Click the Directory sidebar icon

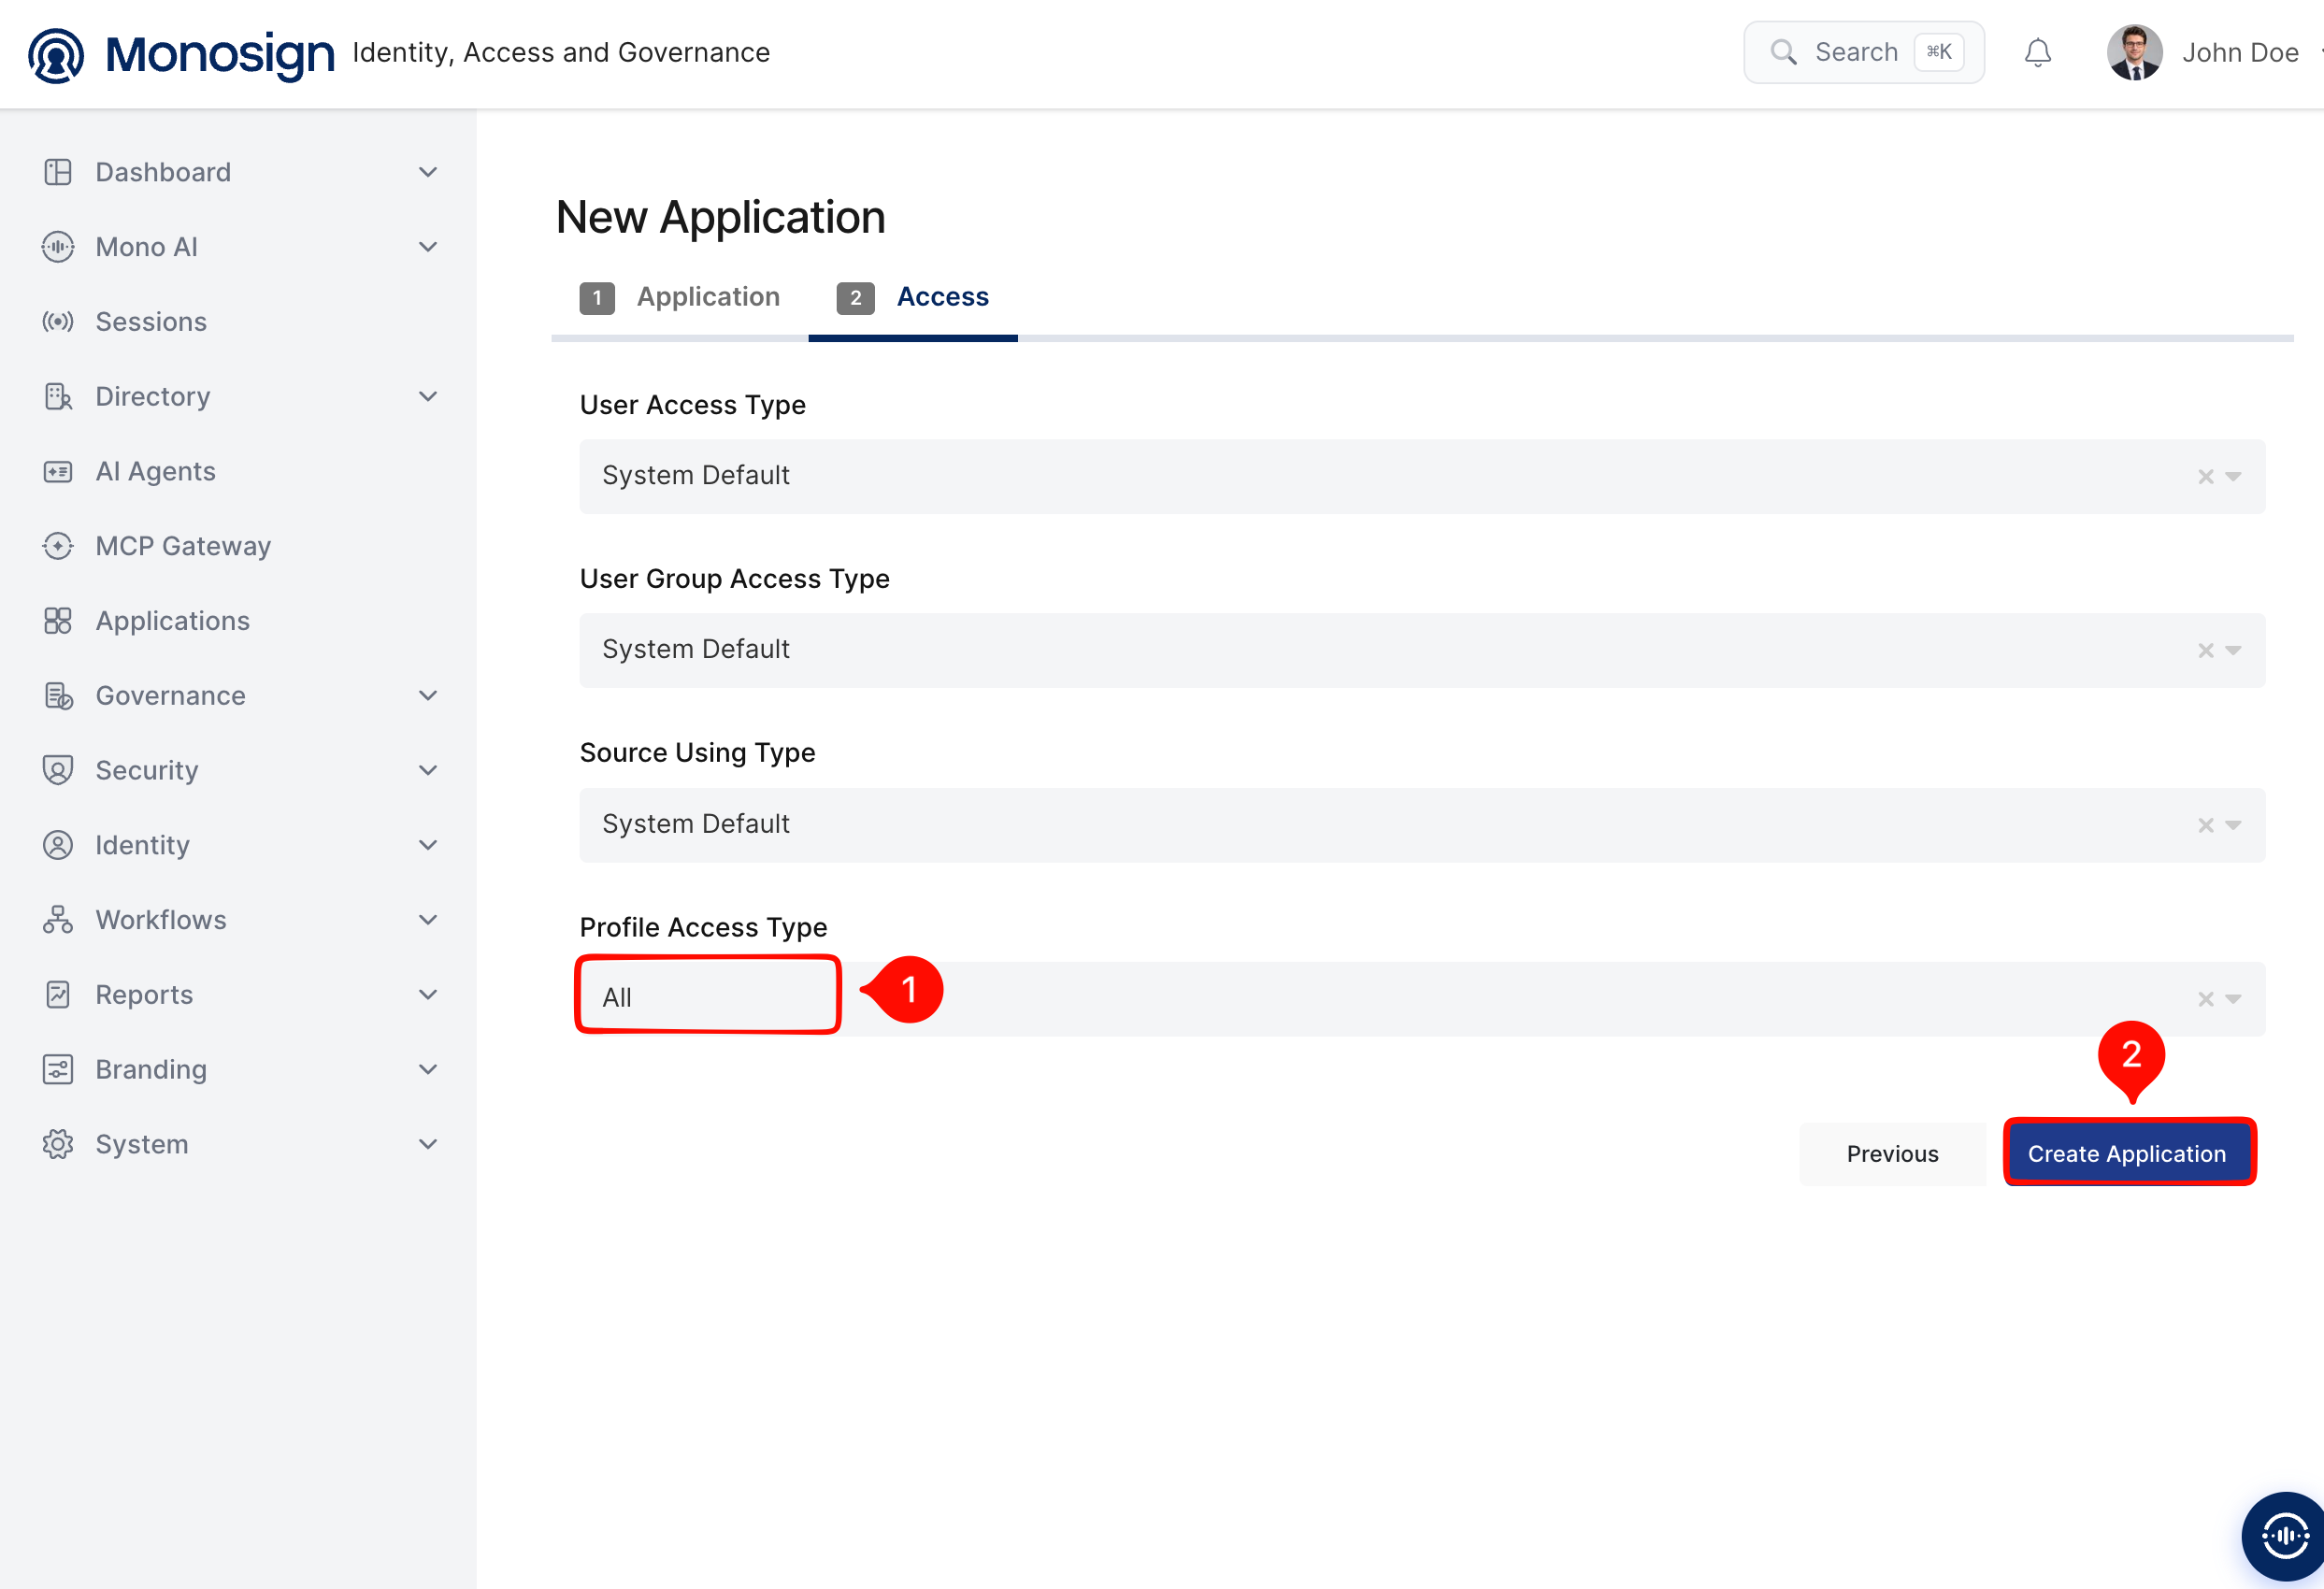point(58,397)
